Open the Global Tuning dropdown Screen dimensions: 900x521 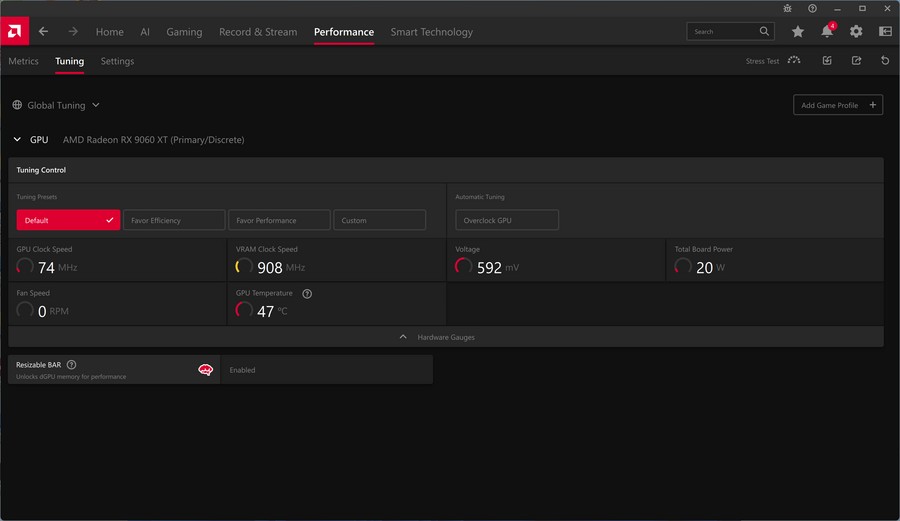[x=56, y=105]
